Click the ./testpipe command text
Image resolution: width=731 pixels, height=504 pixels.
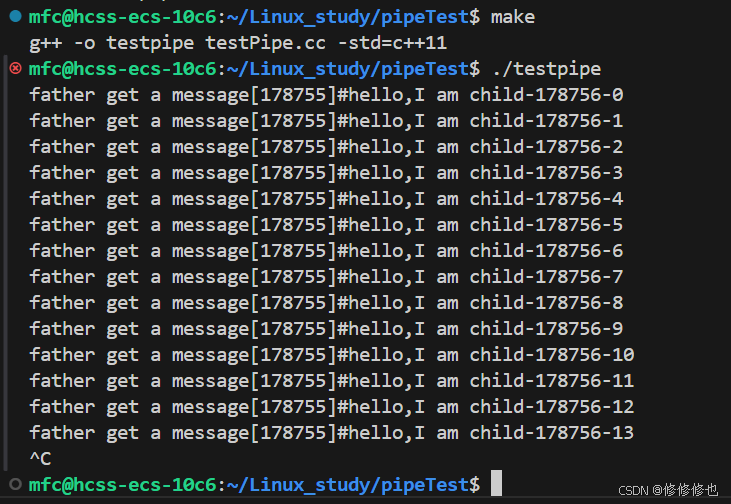546,69
